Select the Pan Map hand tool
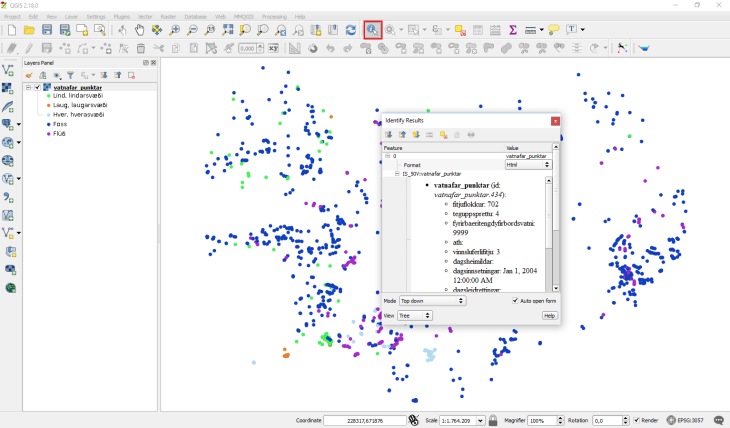 tap(140, 30)
